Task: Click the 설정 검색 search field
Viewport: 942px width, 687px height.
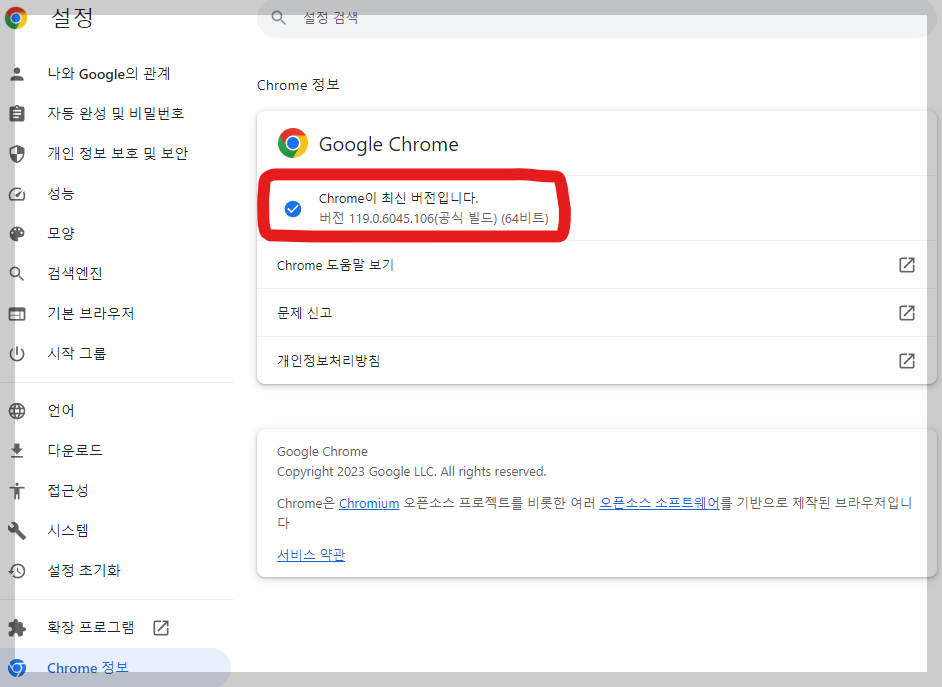Action: coord(597,18)
